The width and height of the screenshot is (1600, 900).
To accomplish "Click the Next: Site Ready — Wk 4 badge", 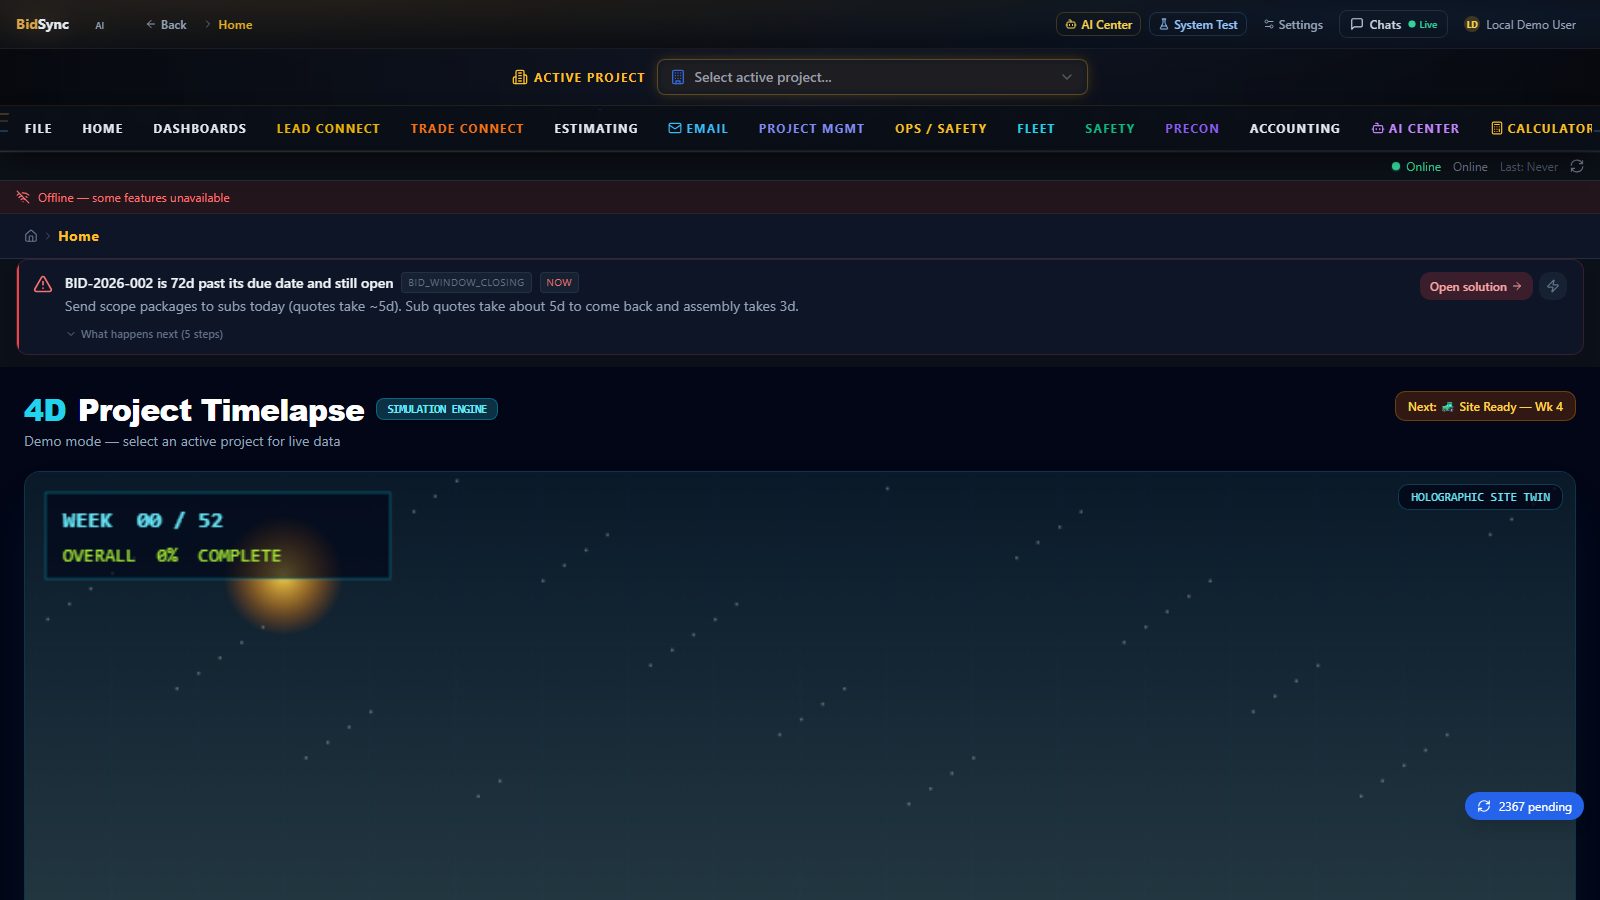I will click(x=1485, y=406).
